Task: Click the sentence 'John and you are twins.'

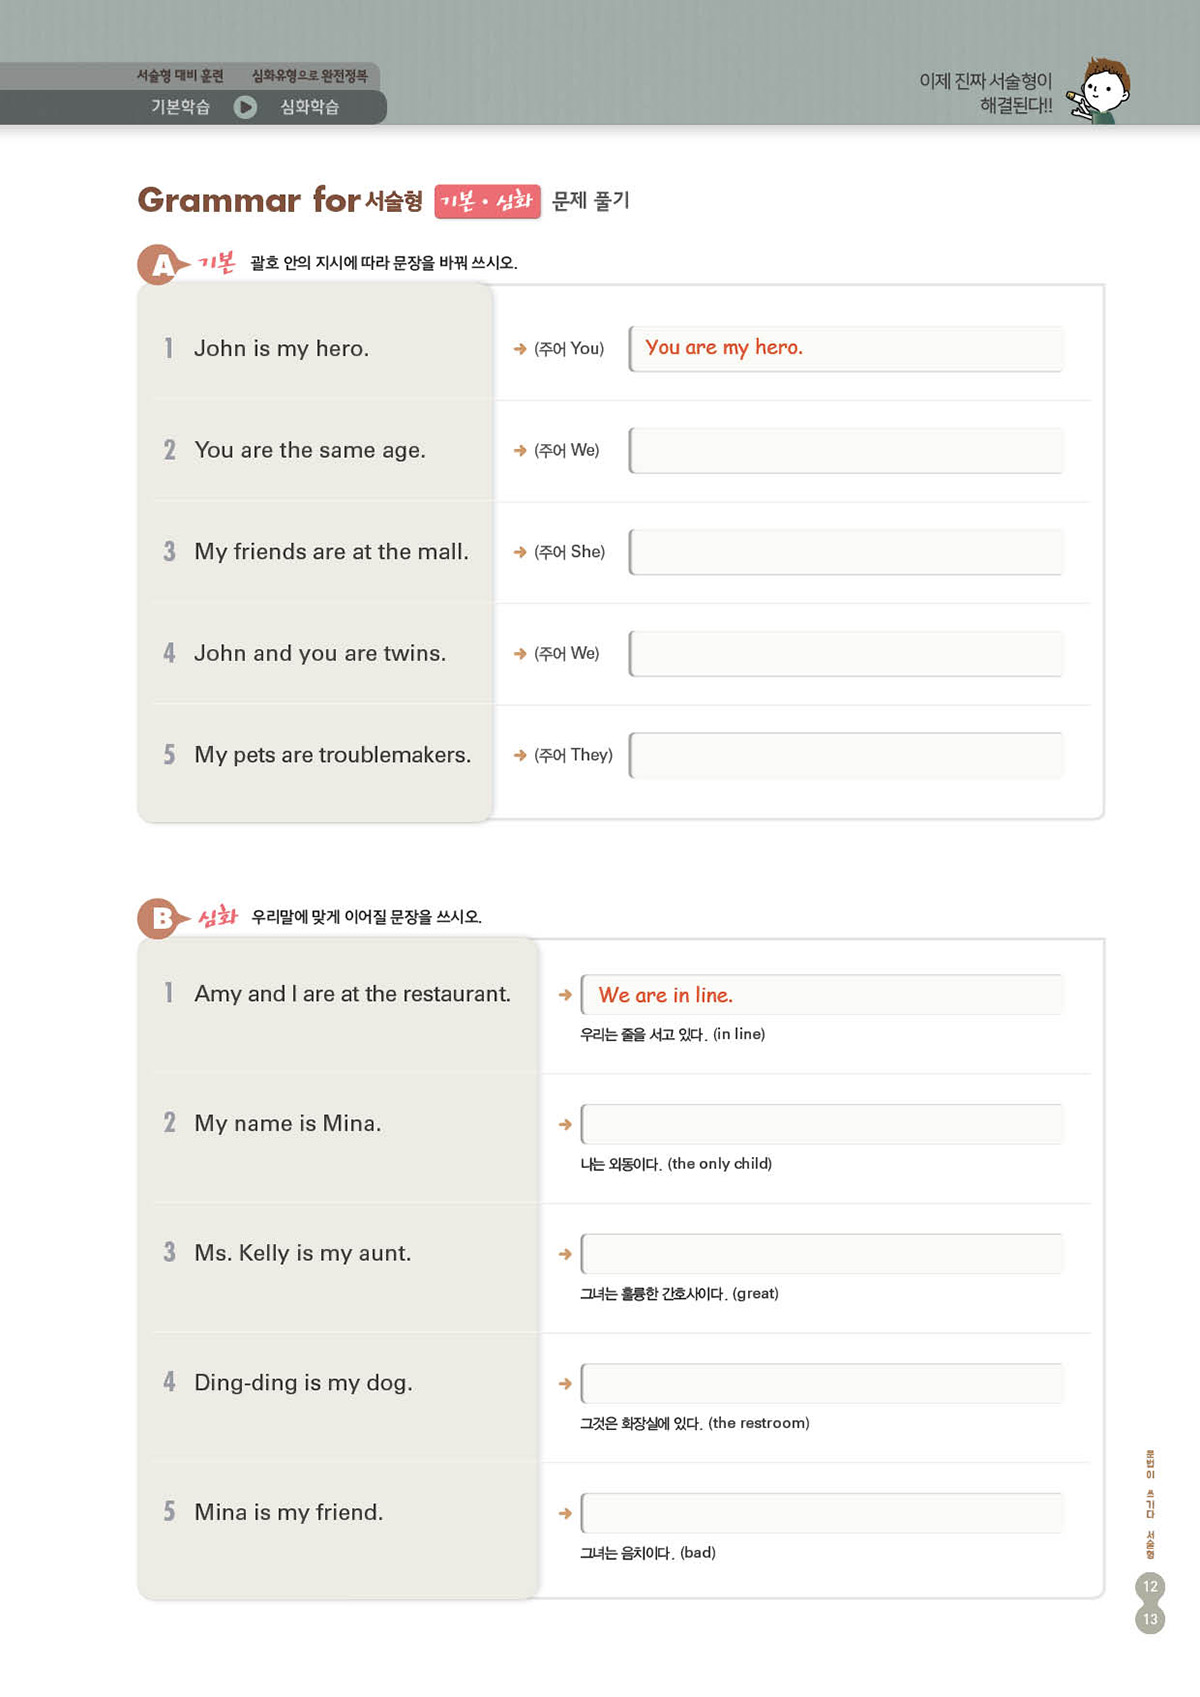Action: (320, 654)
